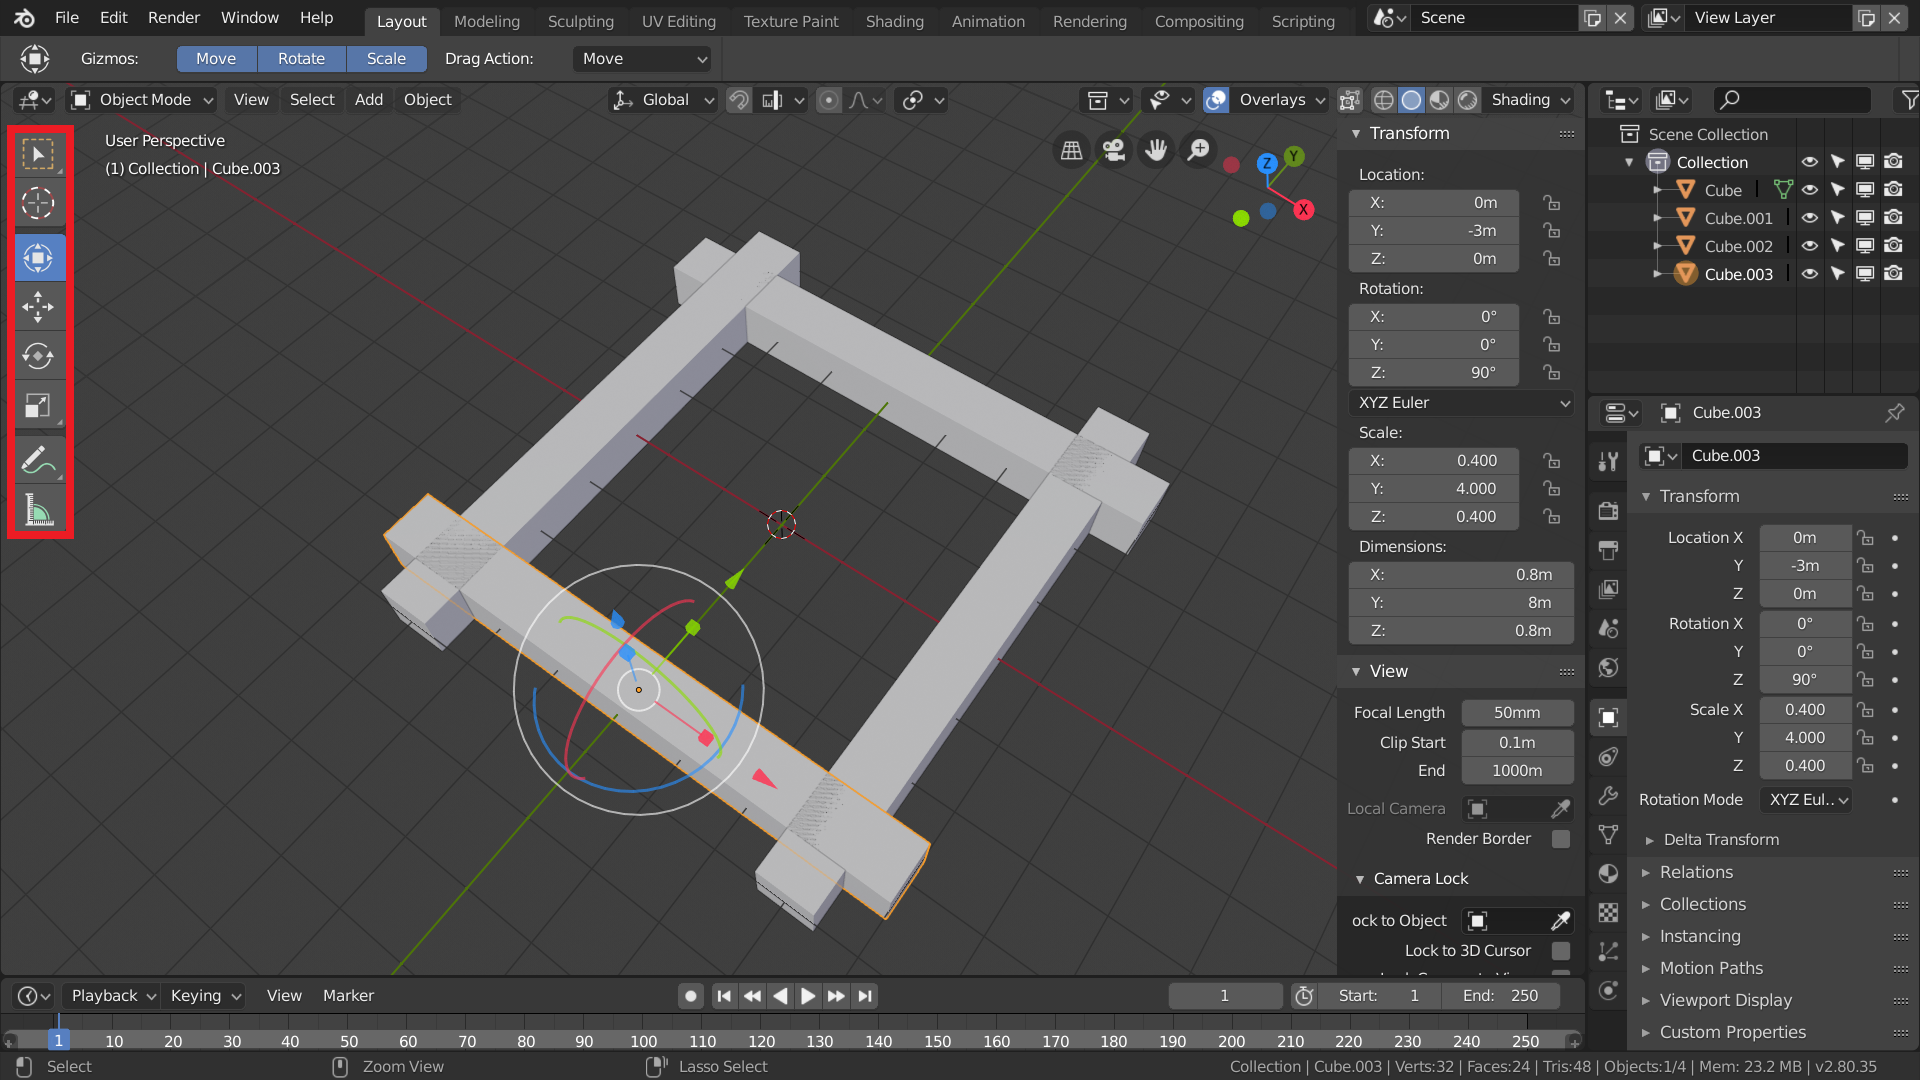
Task: Click the Scale gizmo button
Action: point(386,59)
